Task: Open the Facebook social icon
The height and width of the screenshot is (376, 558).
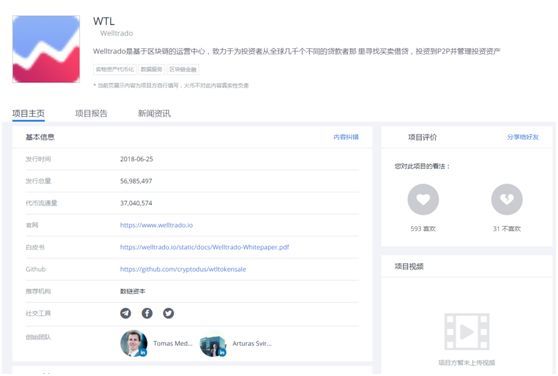Action: pos(147,313)
